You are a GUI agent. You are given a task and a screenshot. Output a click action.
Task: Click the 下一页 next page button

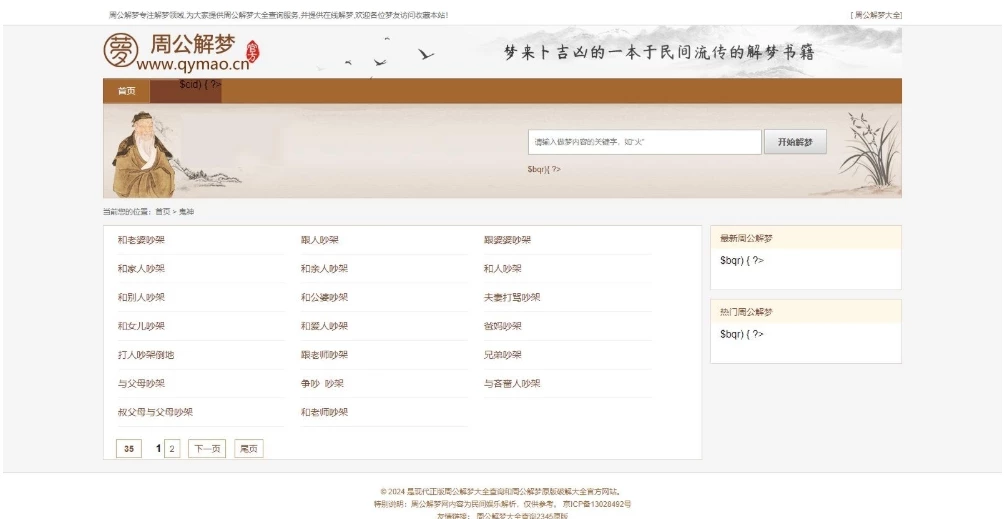click(207, 449)
